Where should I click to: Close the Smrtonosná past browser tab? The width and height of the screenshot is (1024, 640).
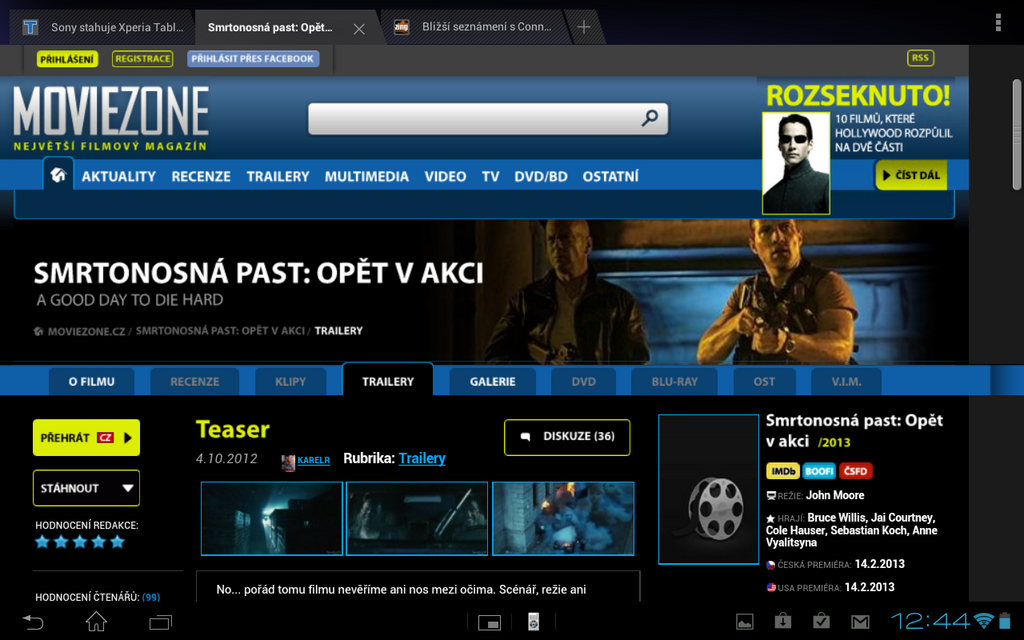359,28
